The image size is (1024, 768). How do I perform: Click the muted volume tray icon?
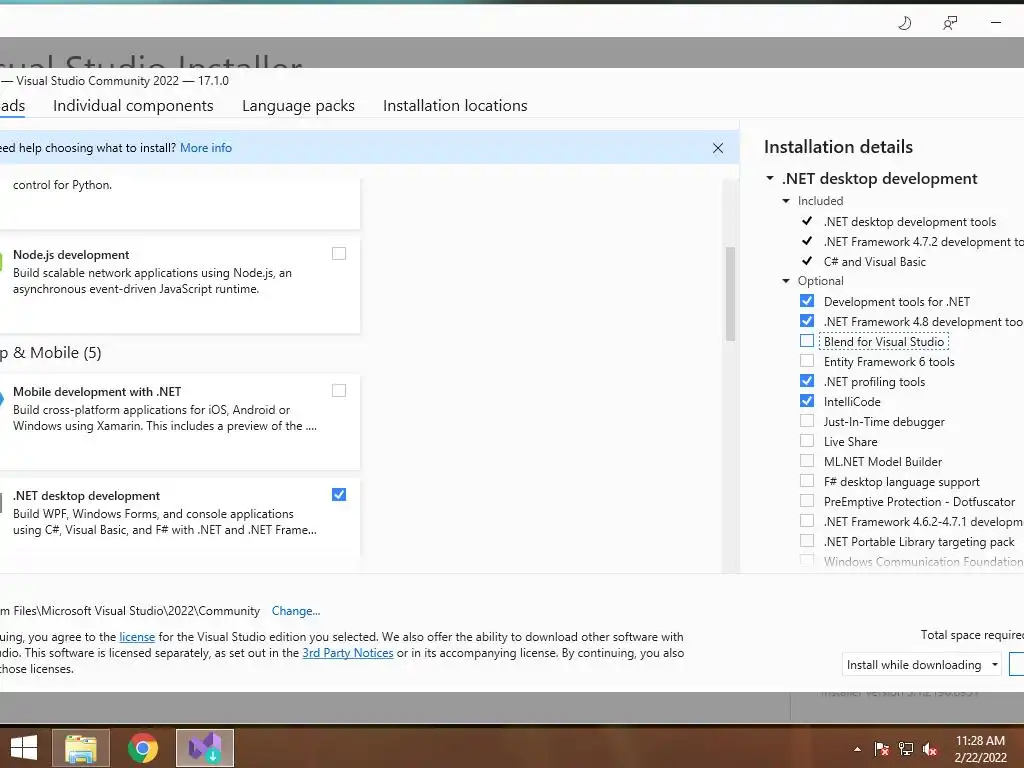(931, 749)
